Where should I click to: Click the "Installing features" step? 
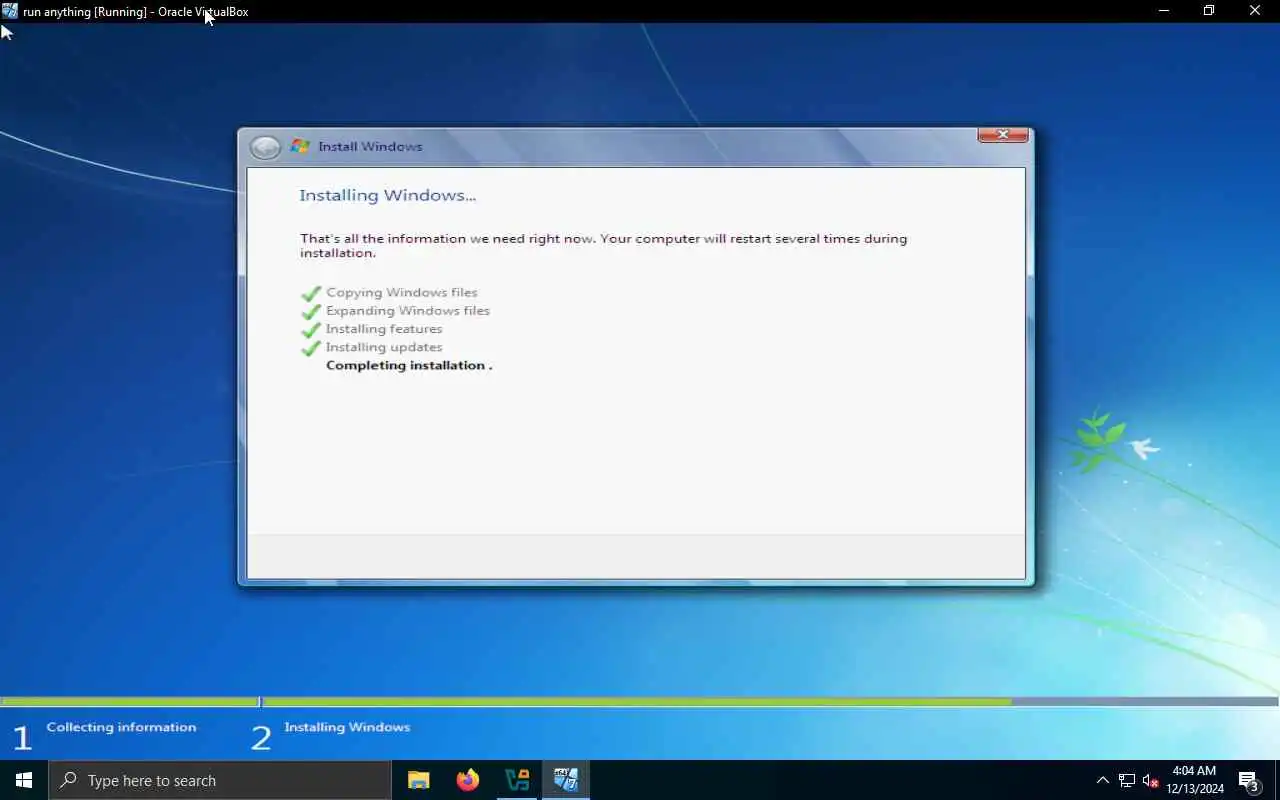click(x=384, y=328)
